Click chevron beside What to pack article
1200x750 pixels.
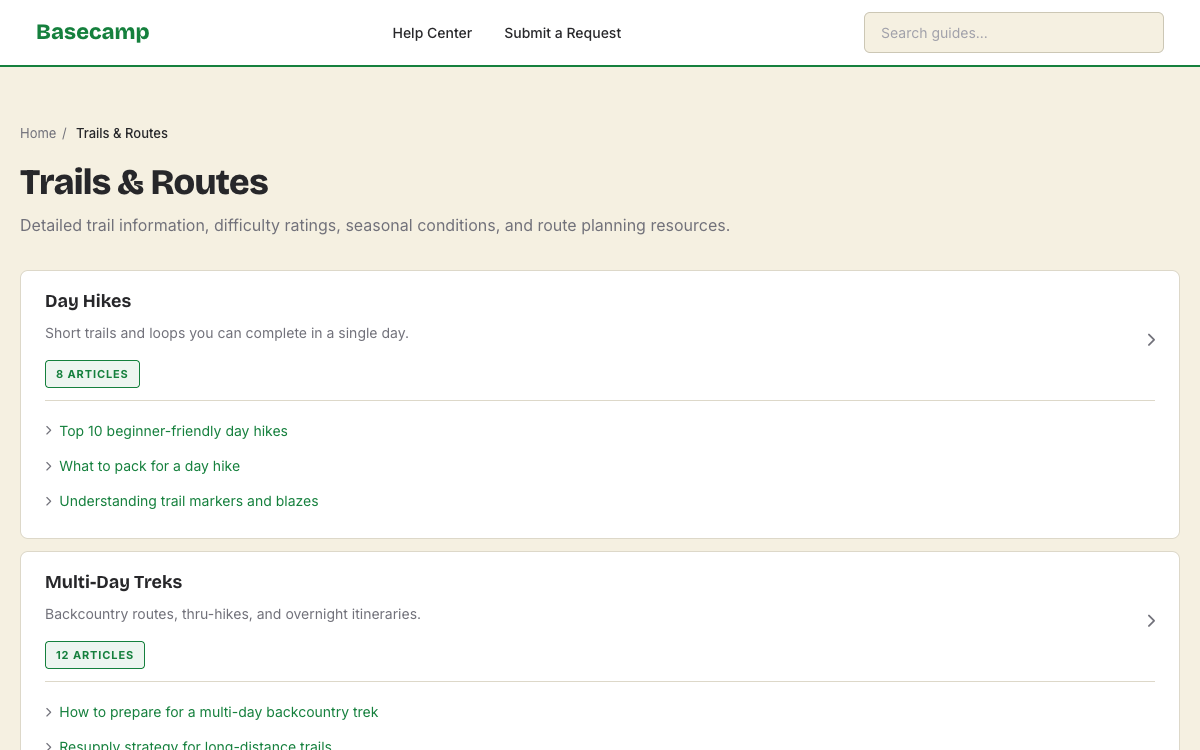click(49, 466)
